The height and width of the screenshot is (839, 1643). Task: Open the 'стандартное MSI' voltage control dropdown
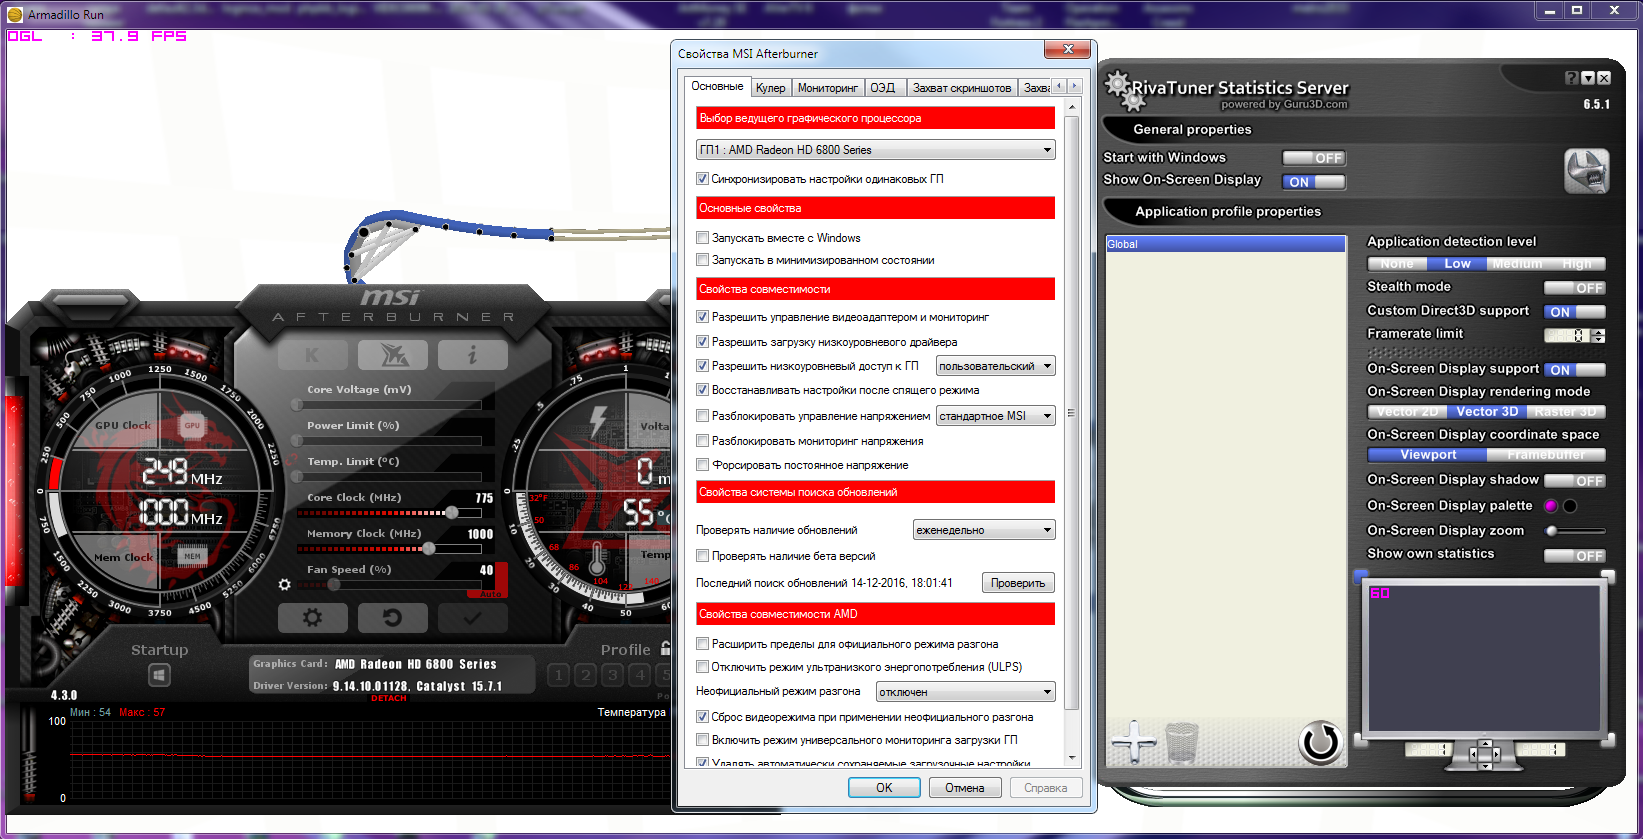[995, 416]
